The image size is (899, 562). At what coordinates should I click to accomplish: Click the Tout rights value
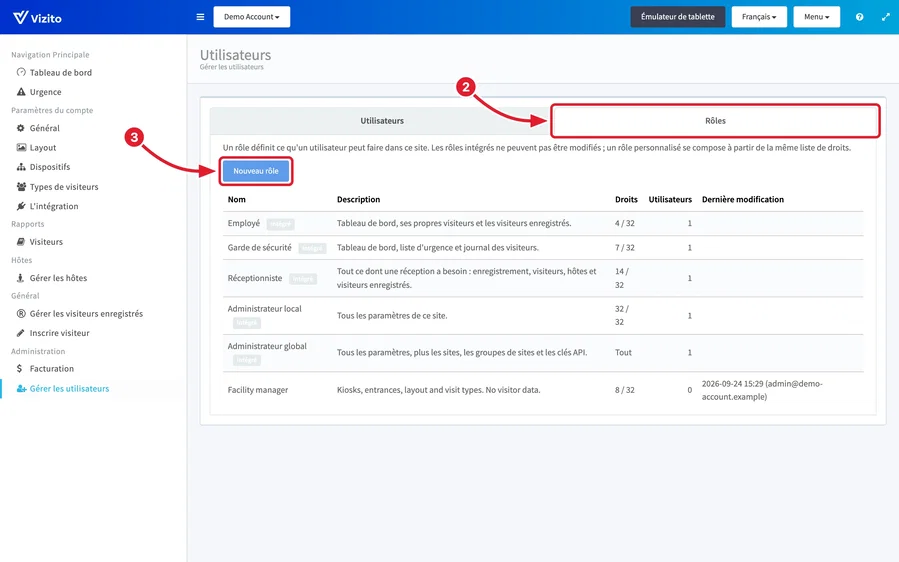(x=623, y=353)
